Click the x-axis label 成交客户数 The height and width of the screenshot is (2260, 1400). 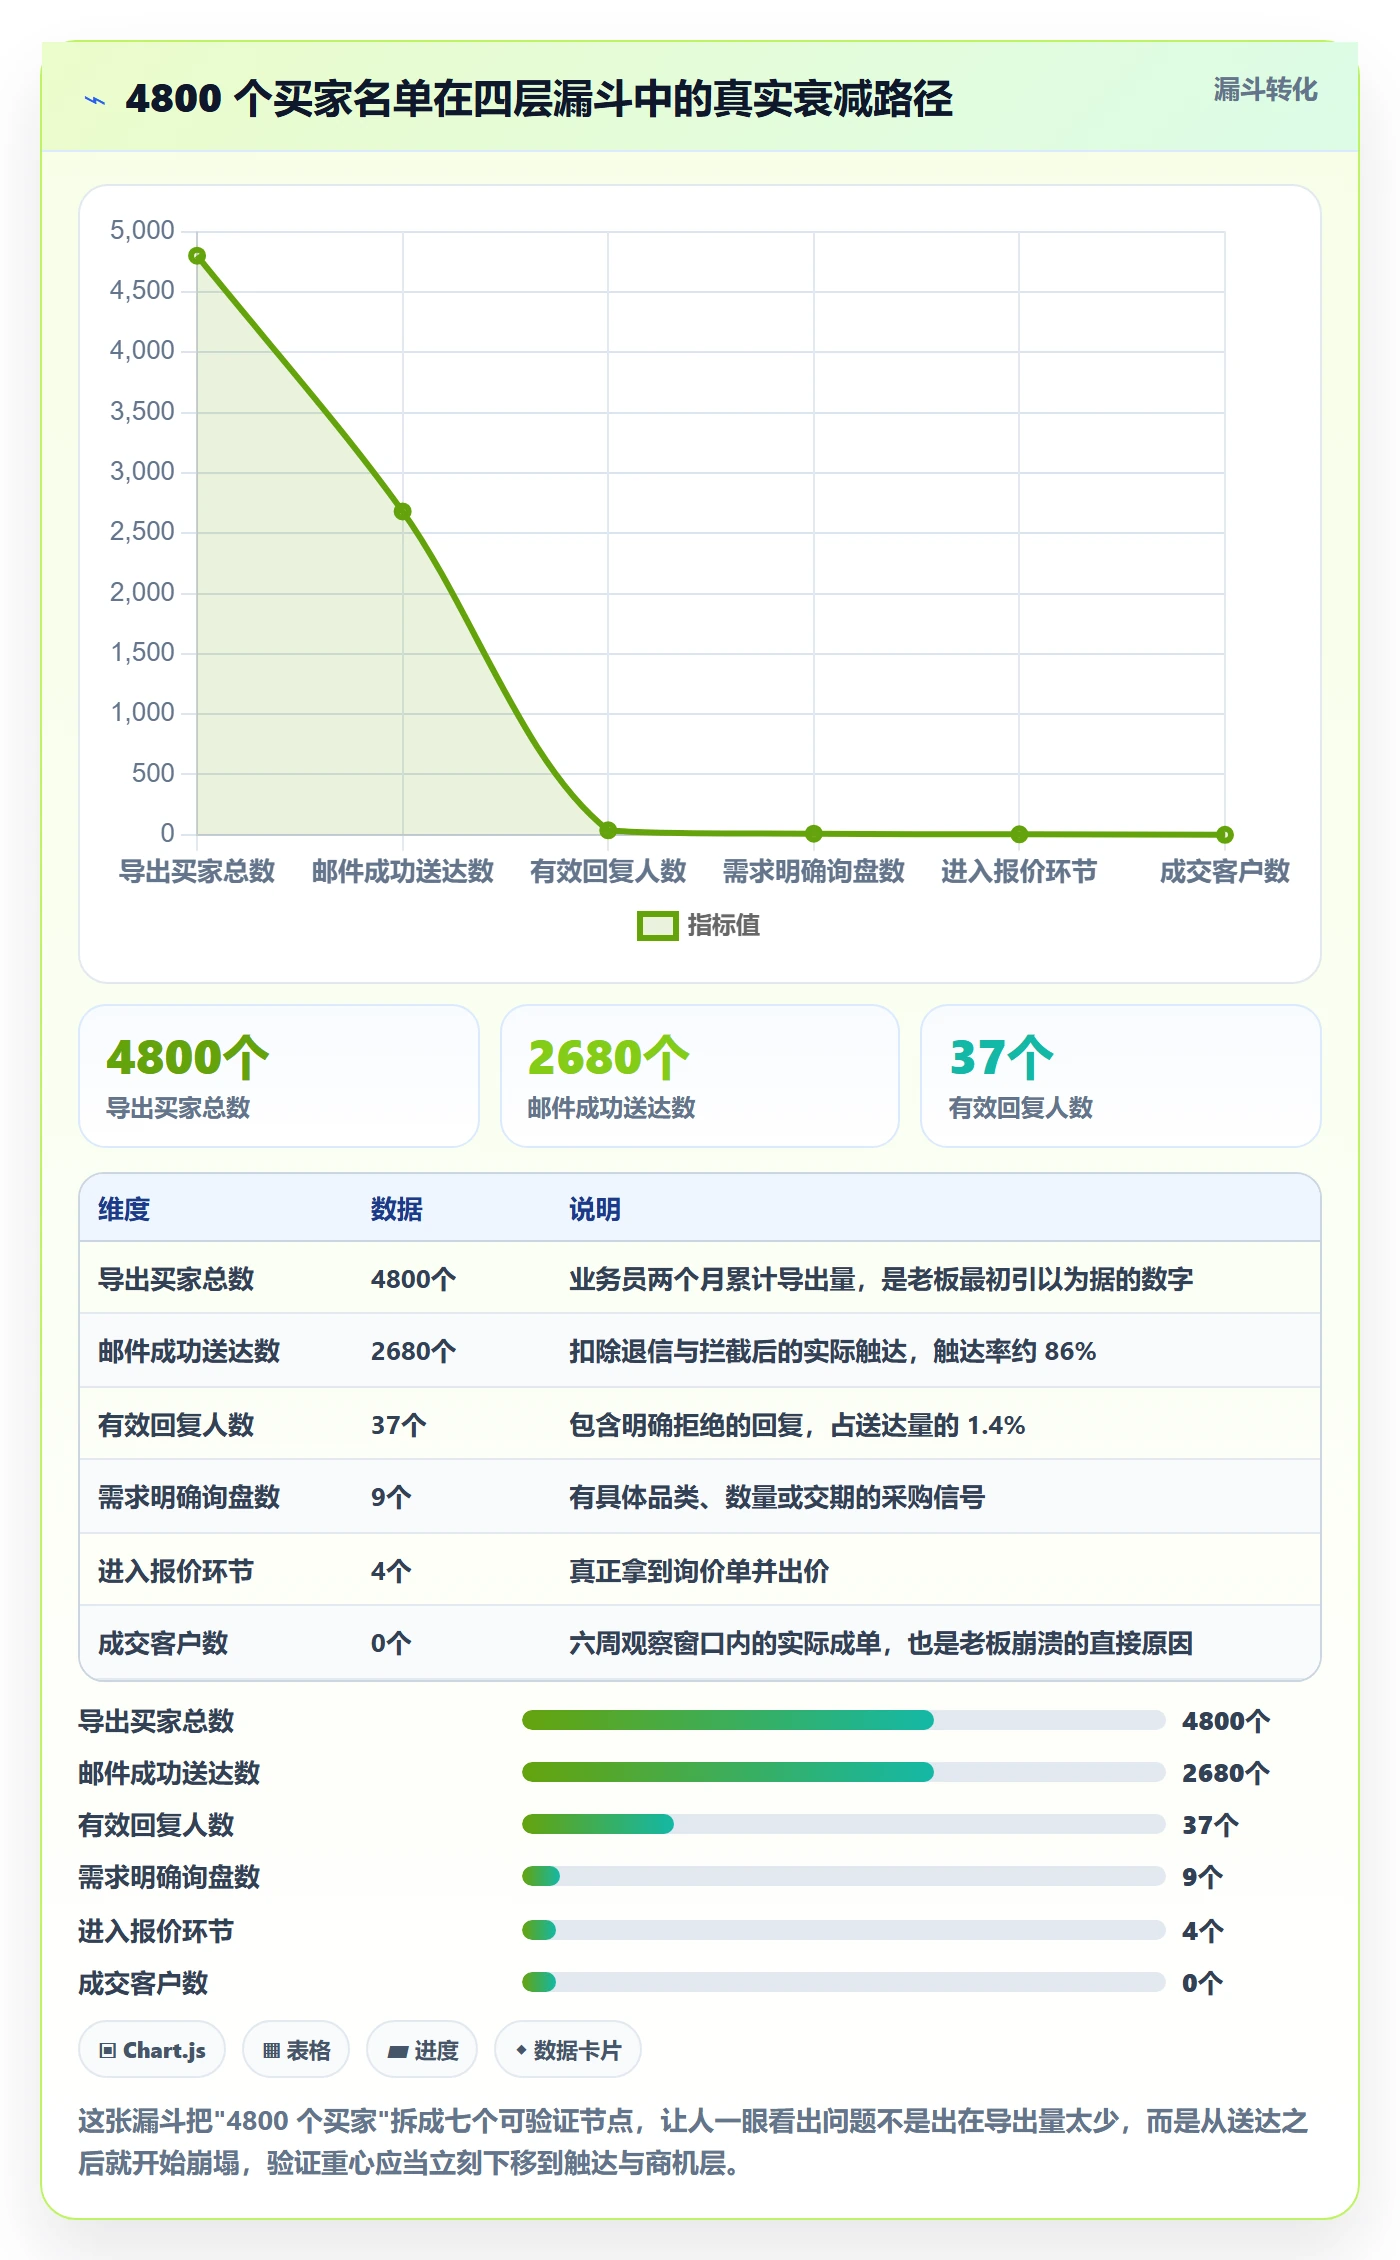click(1225, 871)
